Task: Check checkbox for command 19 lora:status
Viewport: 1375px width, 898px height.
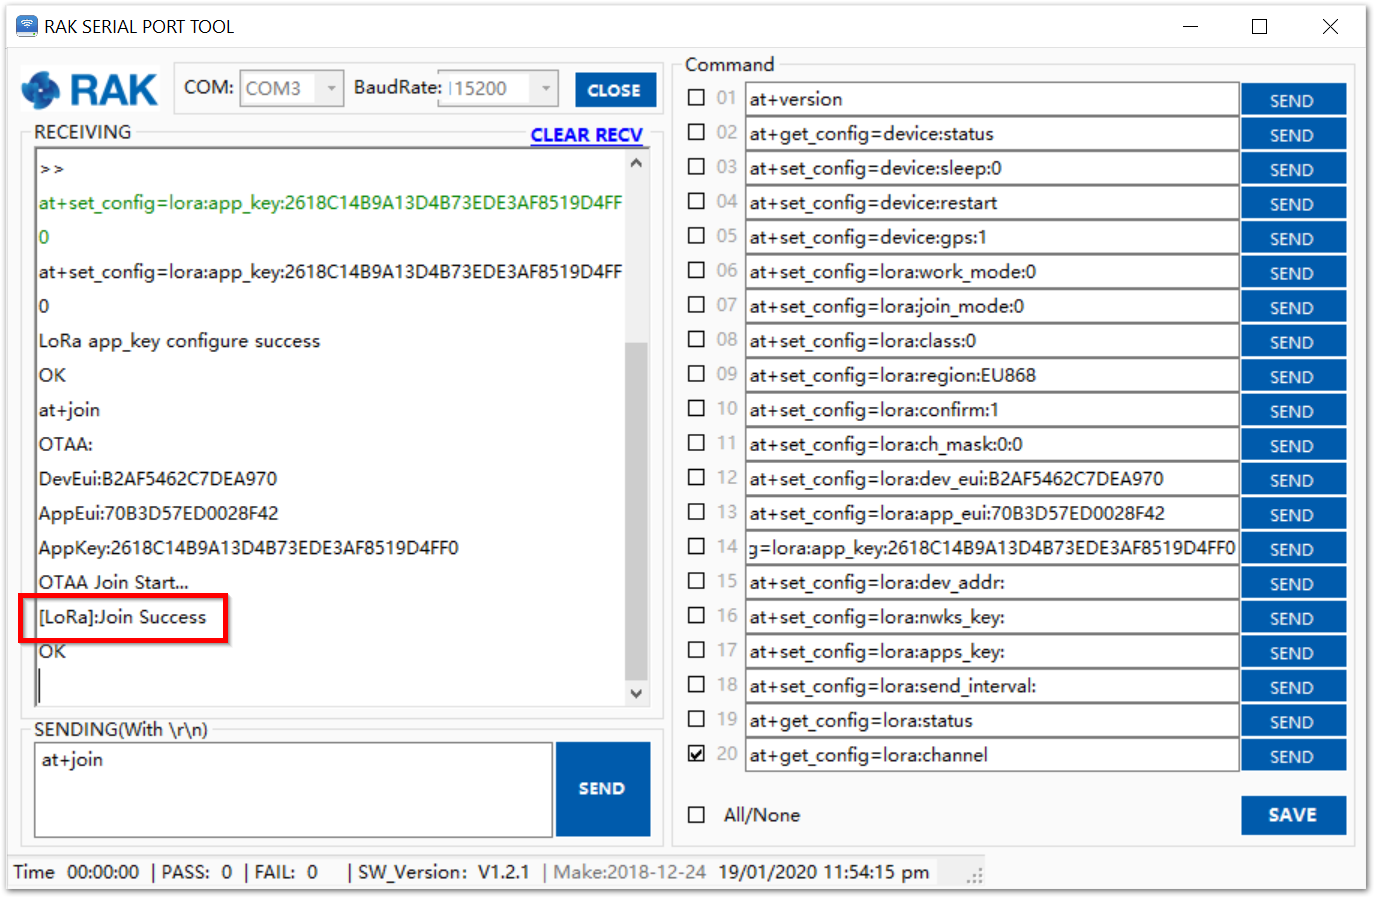Action: pyautogui.click(x=696, y=719)
